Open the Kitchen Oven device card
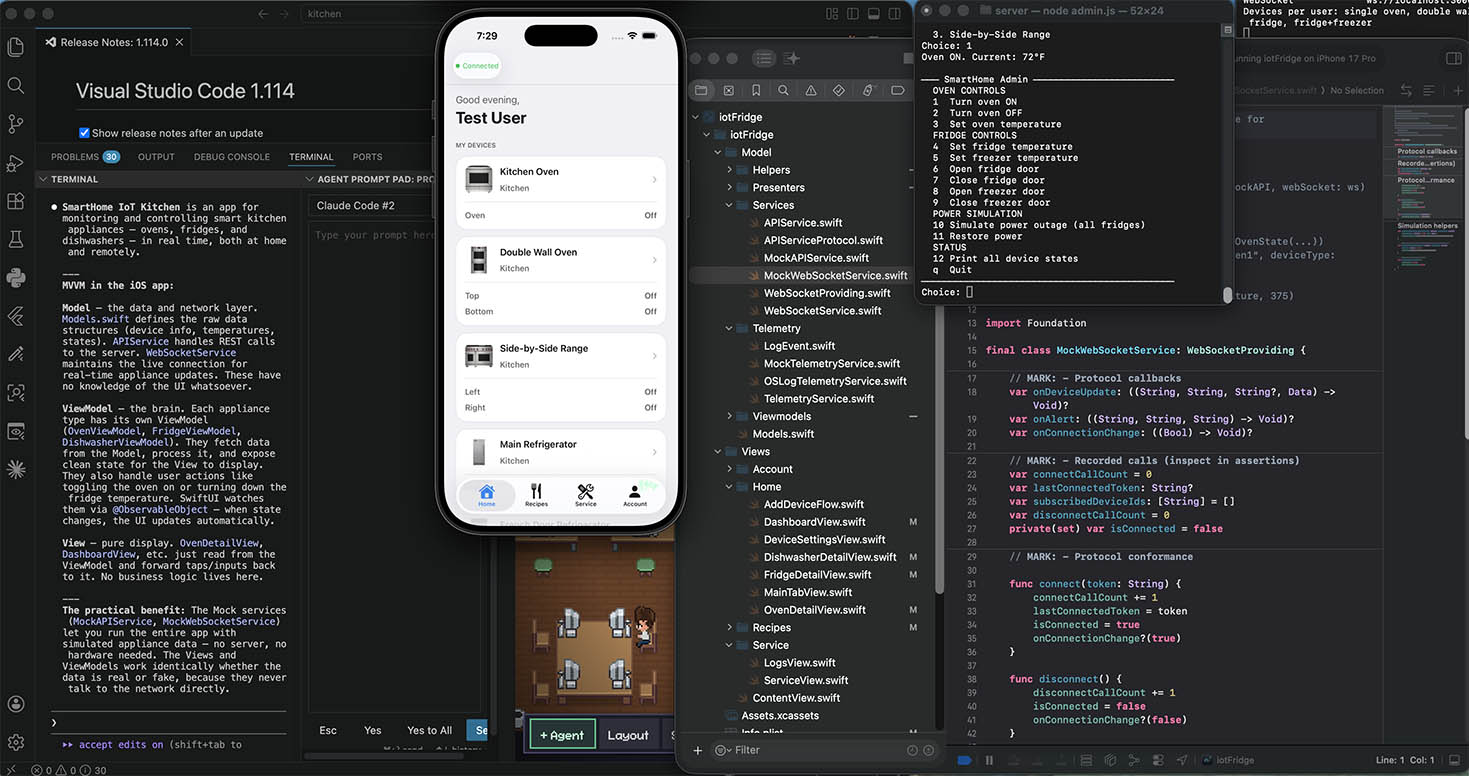The height and width of the screenshot is (776, 1469). 560,180
